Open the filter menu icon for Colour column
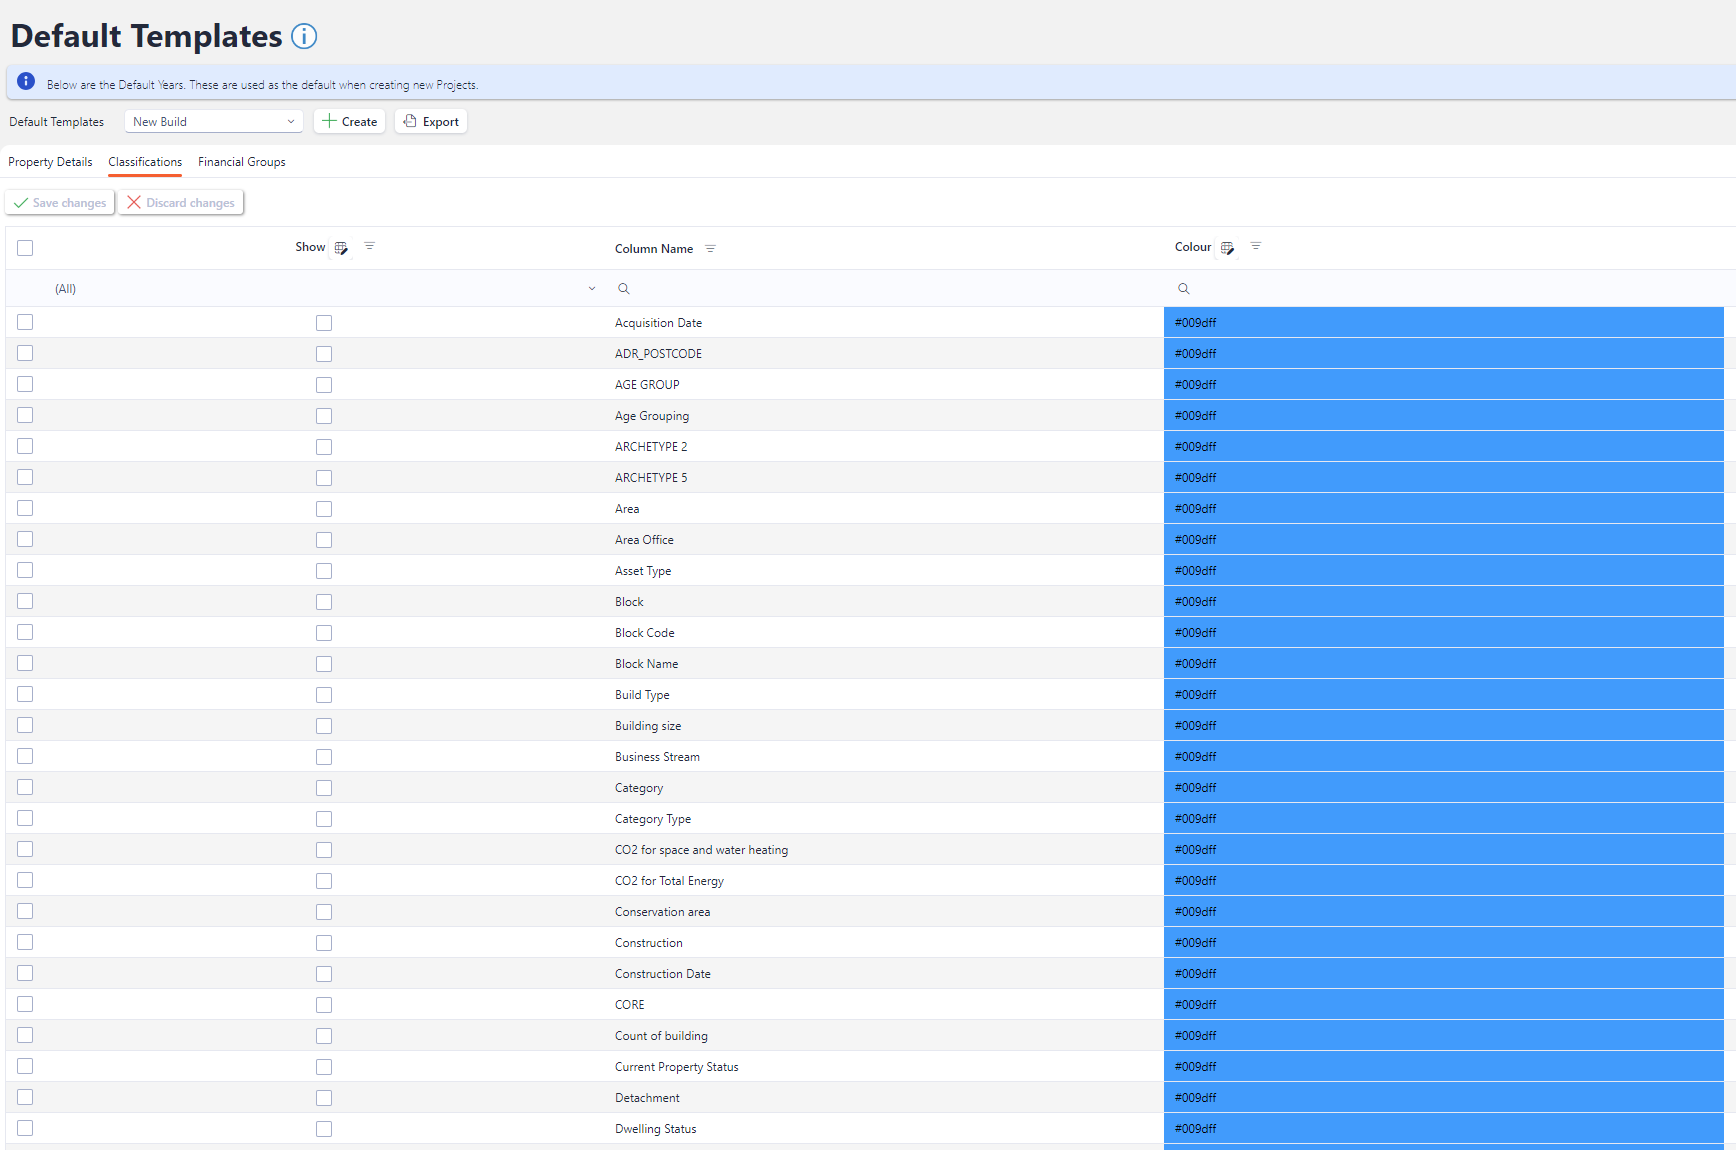The height and width of the screenshot is (1150, 1736). click(1256, 246)
